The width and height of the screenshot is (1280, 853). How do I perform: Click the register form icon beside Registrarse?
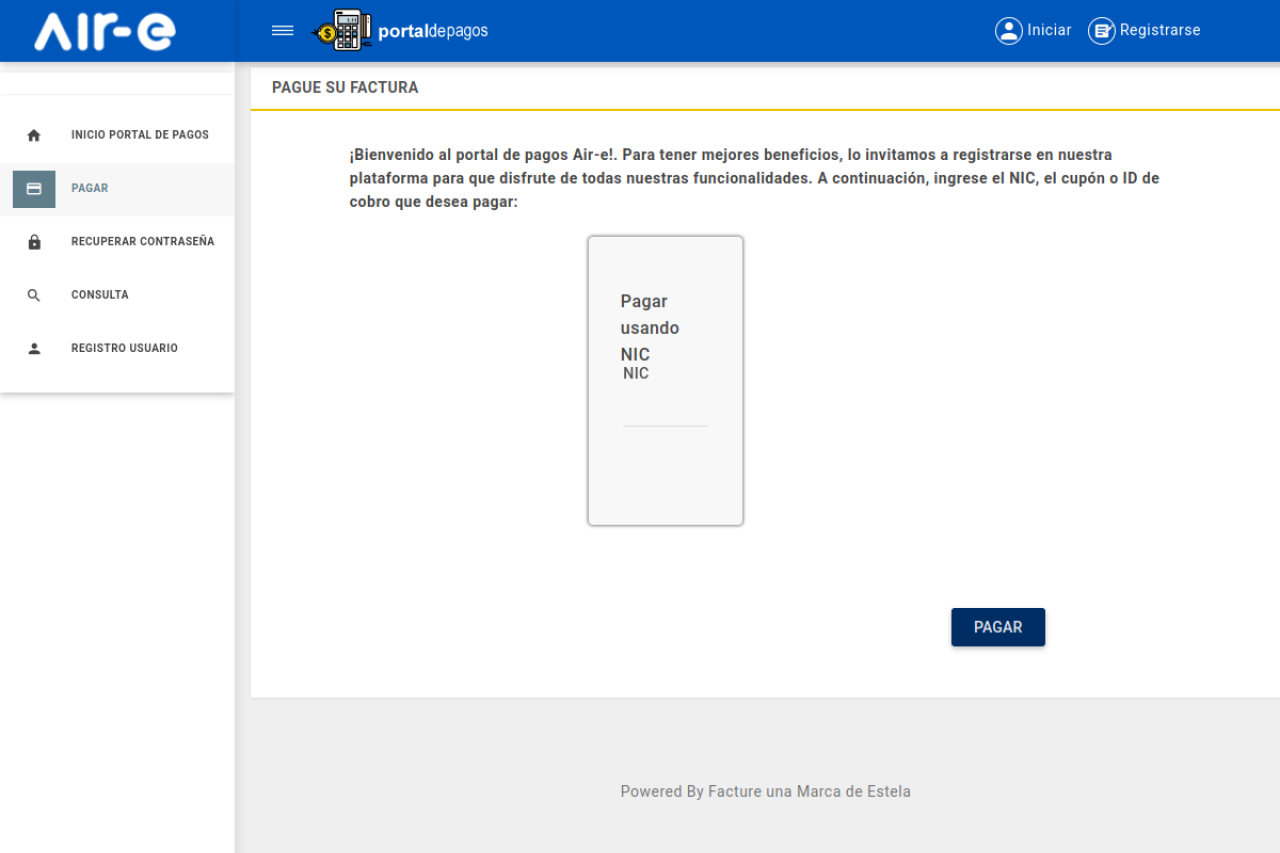(x=1101, y=31)
